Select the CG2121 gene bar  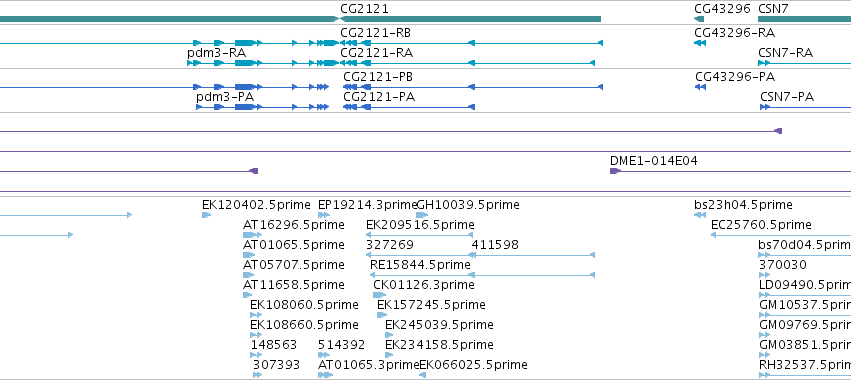[471, 19]
